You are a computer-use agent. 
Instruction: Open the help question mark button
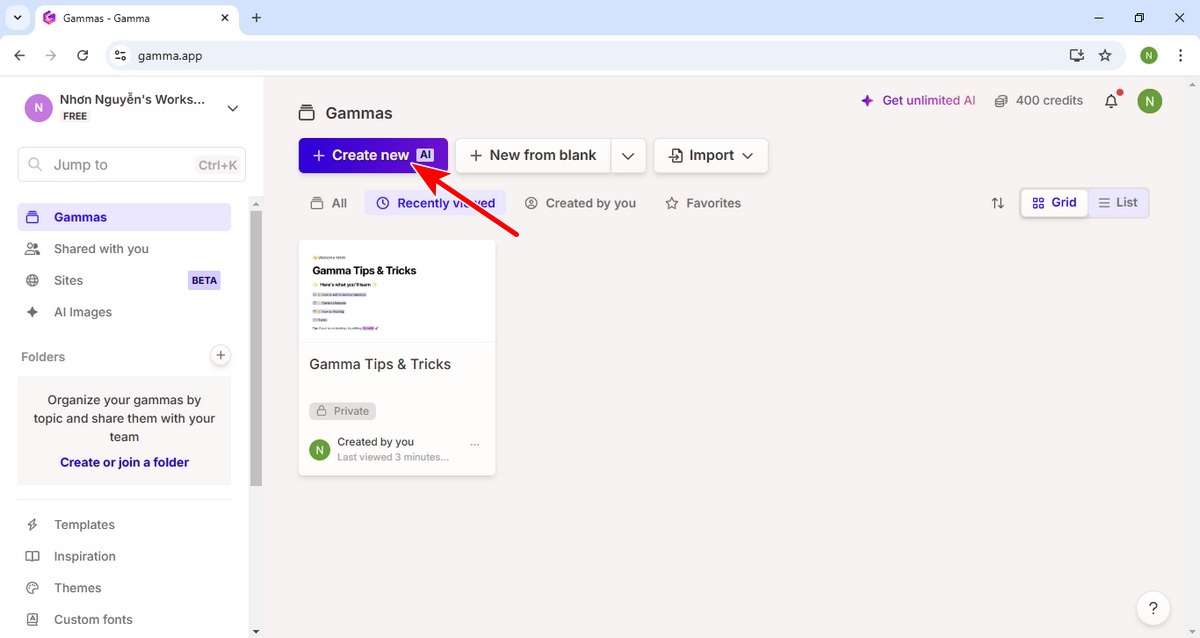pyautogui.click(x=1153, y=607)
